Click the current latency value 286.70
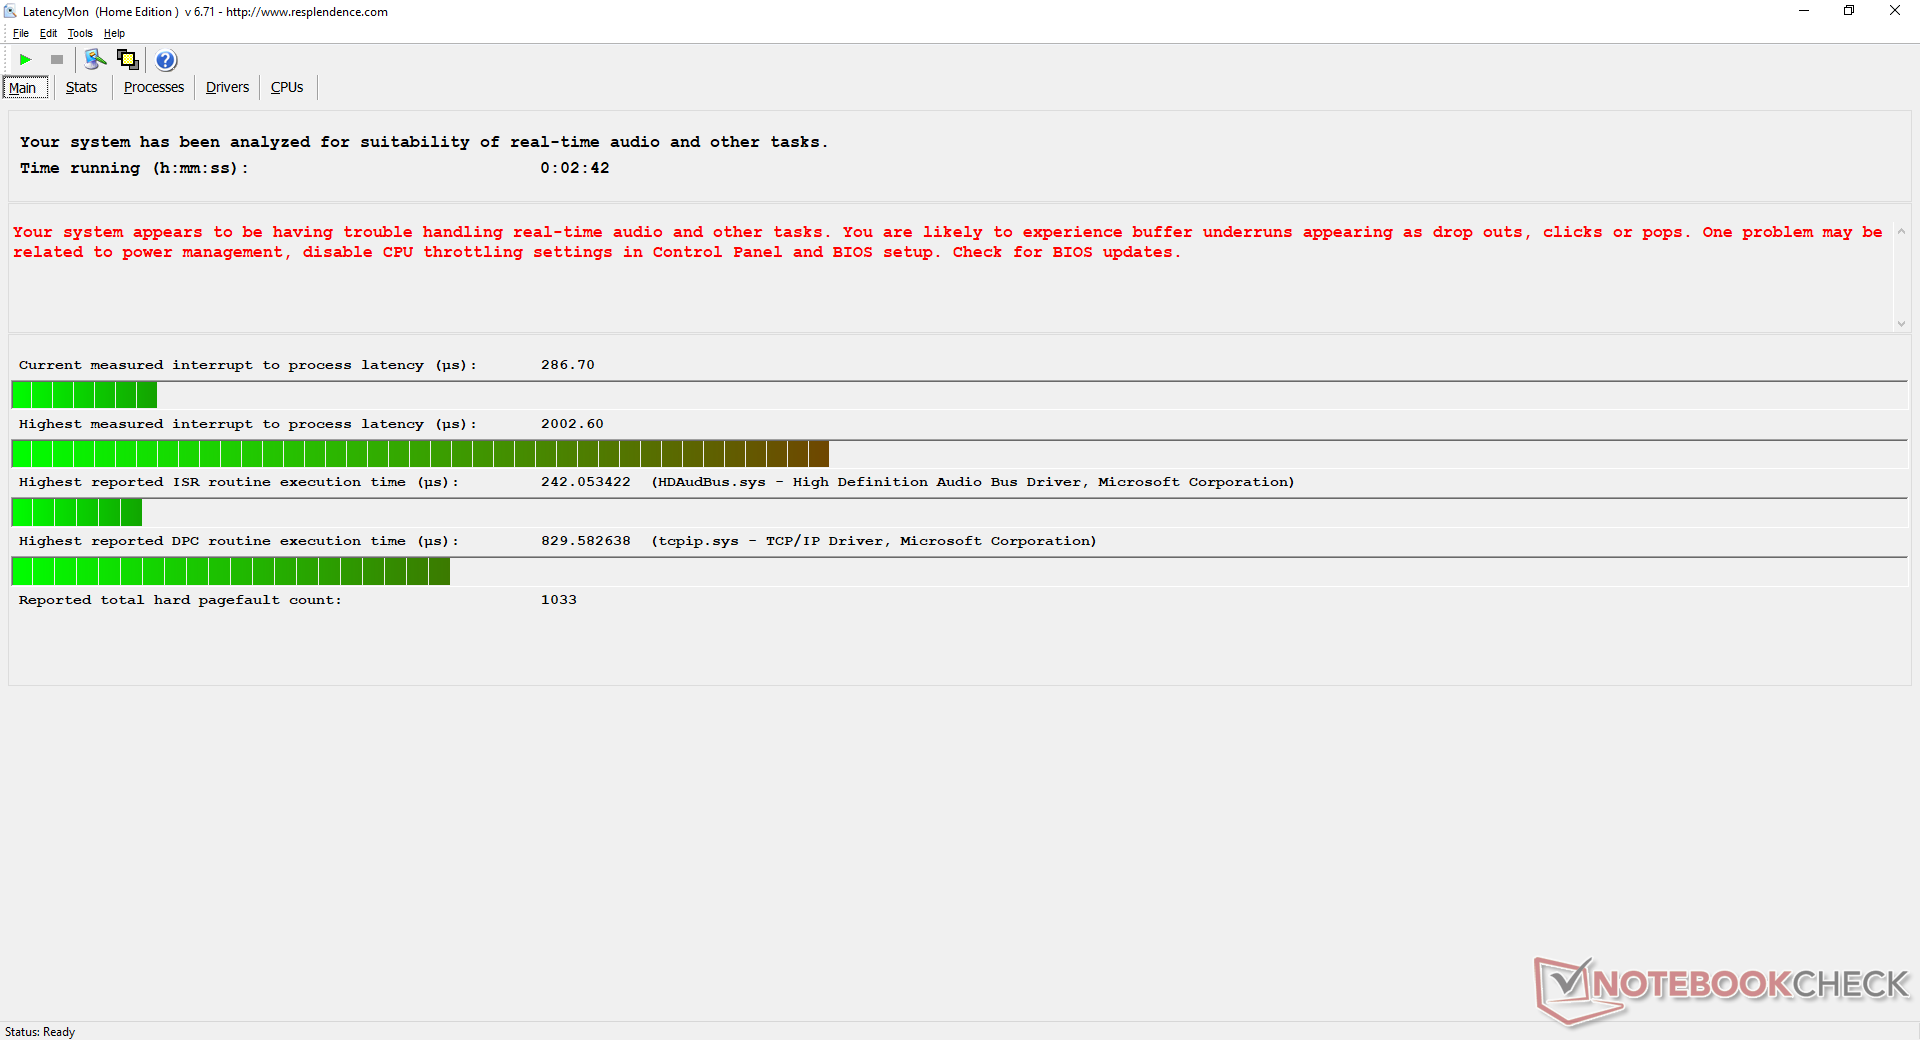 click(x=568, y=365)
